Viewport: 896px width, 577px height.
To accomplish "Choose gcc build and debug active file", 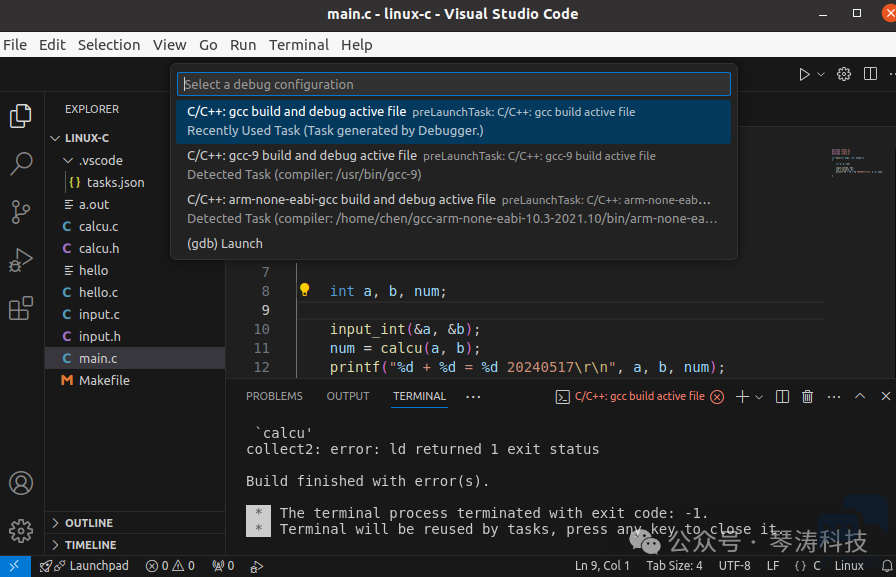I will pyautogui.click(x=454, y=122).
